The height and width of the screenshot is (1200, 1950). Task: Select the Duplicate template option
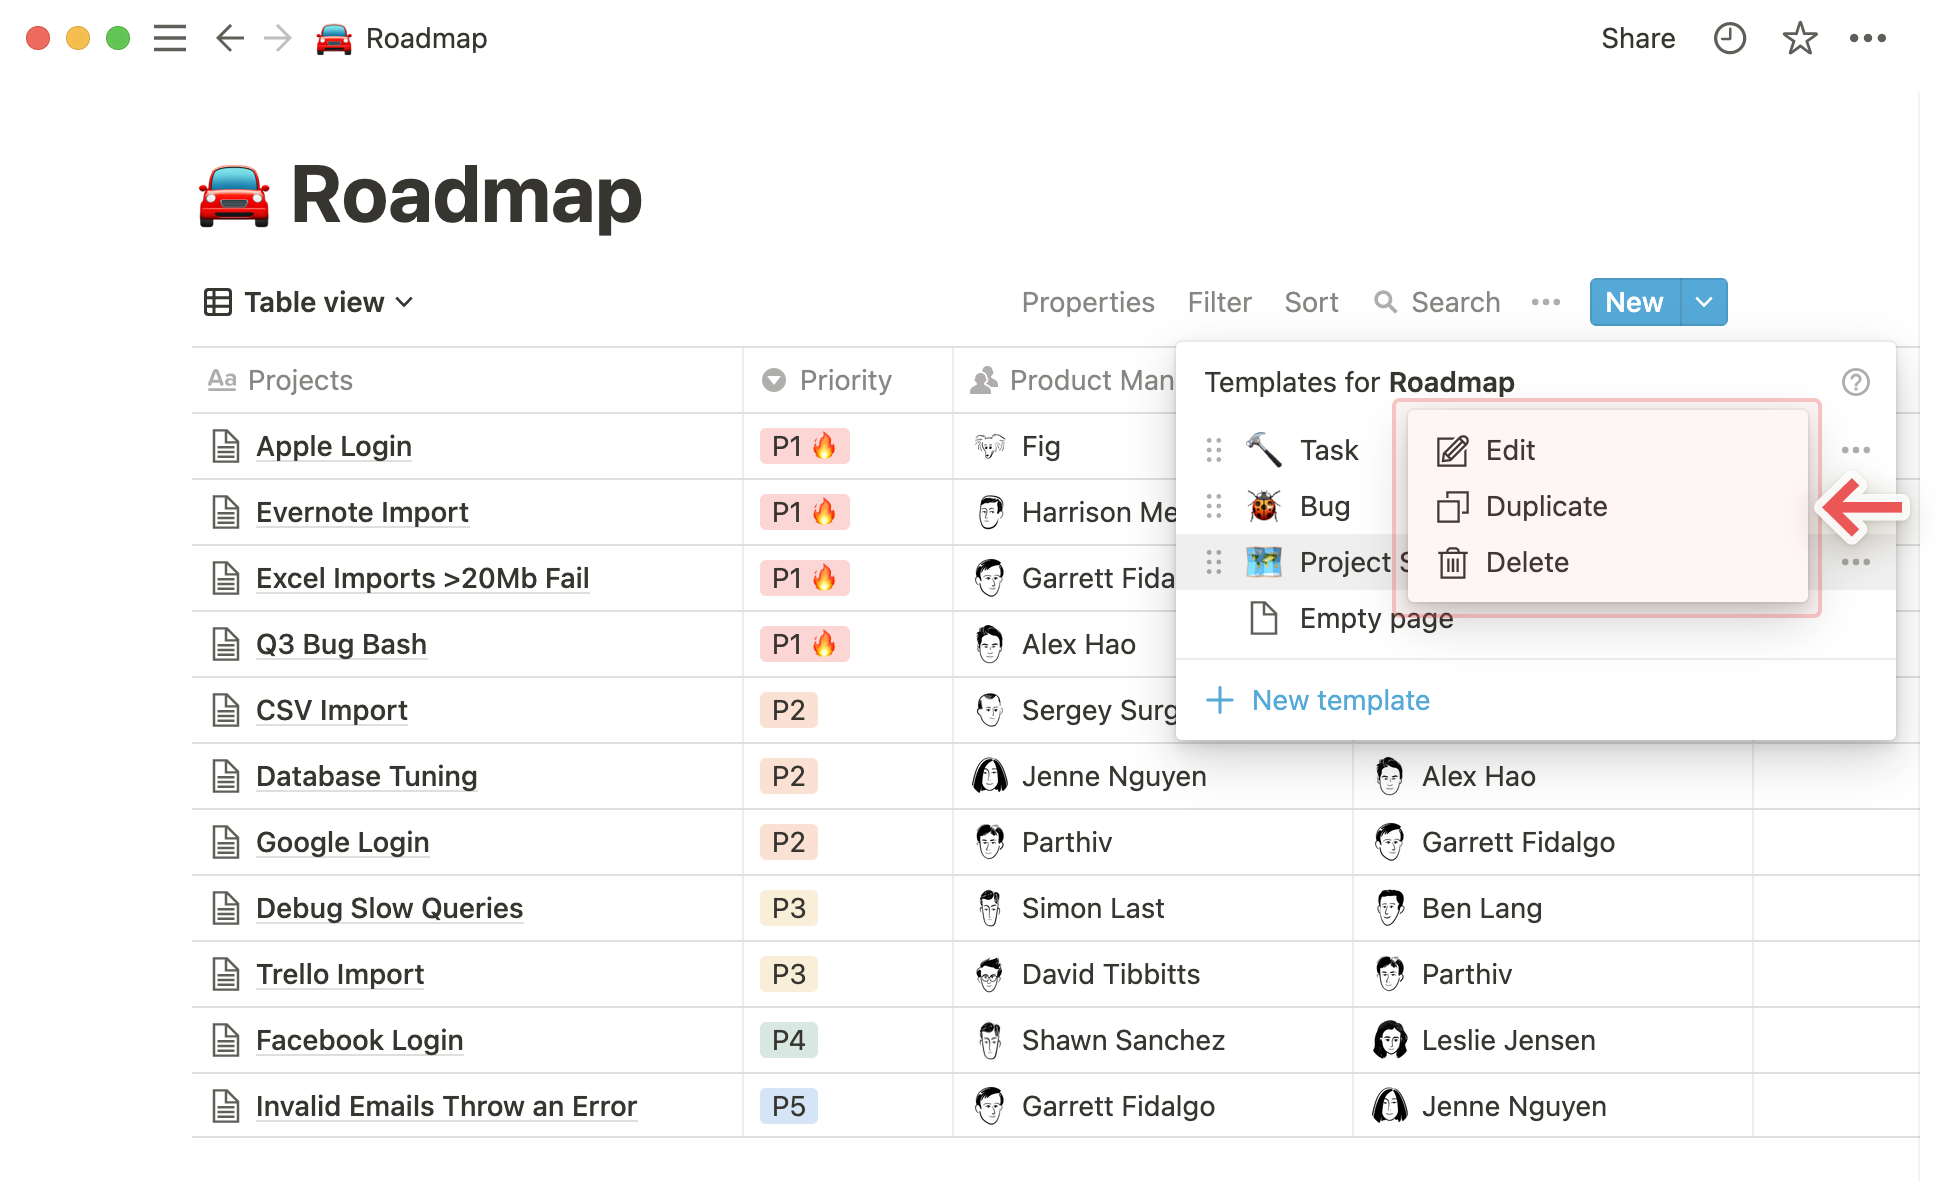coord(1545,505)
